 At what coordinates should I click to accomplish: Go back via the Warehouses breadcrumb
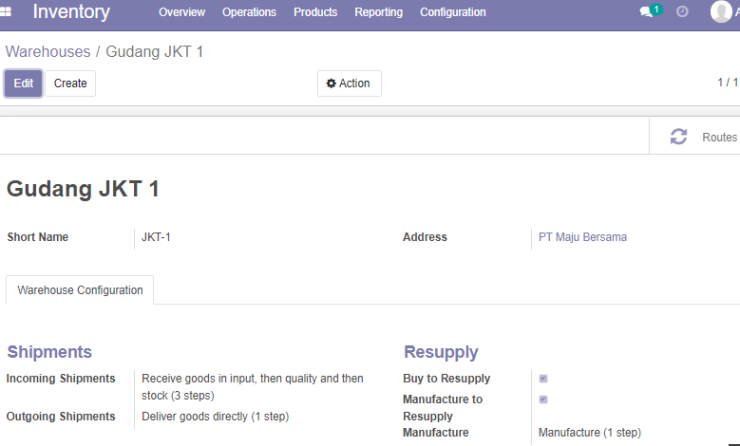pyautogui.click(x=48, y=51)
